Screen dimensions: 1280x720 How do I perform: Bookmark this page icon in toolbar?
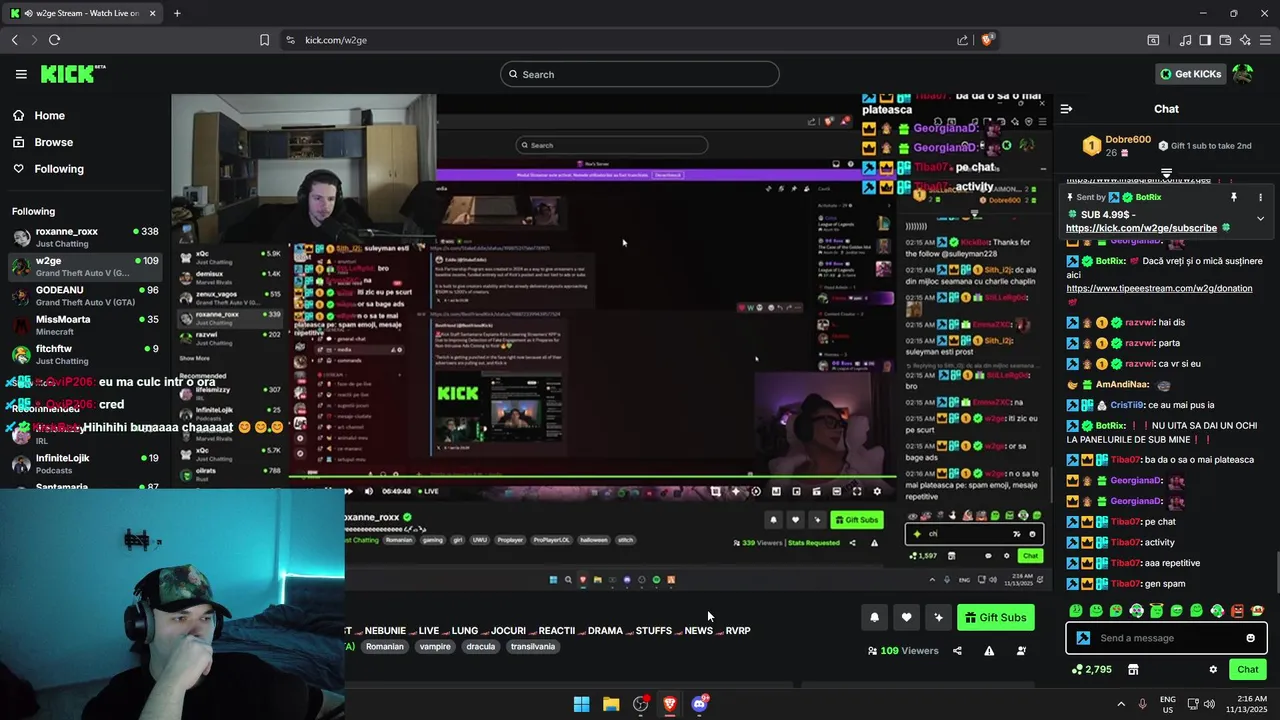click(x=264, y=40)
